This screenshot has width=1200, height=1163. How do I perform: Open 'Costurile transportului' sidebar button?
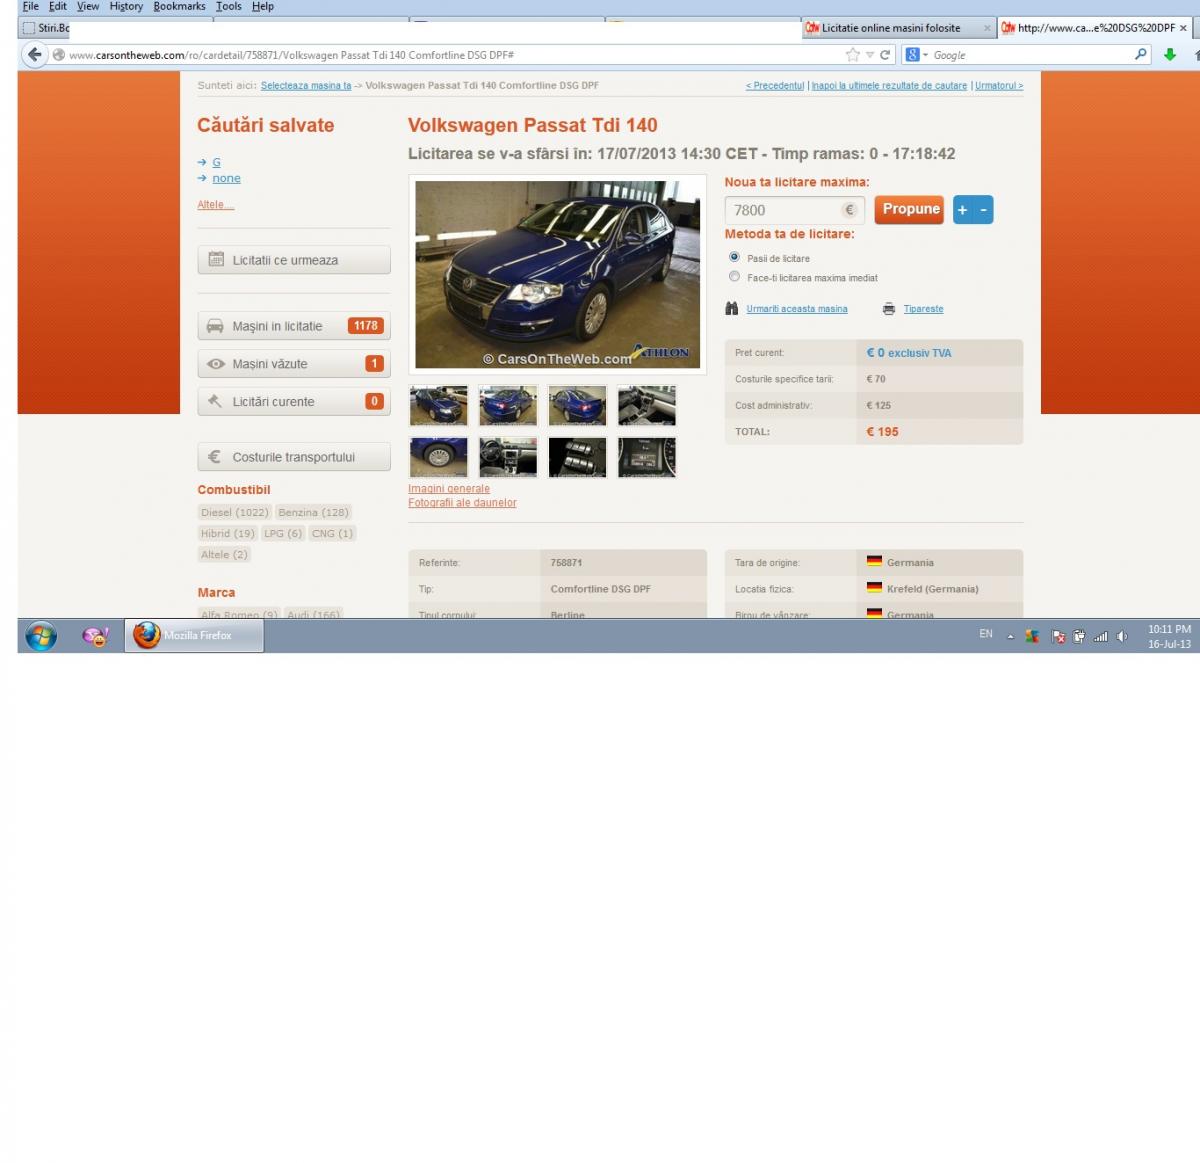[x=294, y=457]
